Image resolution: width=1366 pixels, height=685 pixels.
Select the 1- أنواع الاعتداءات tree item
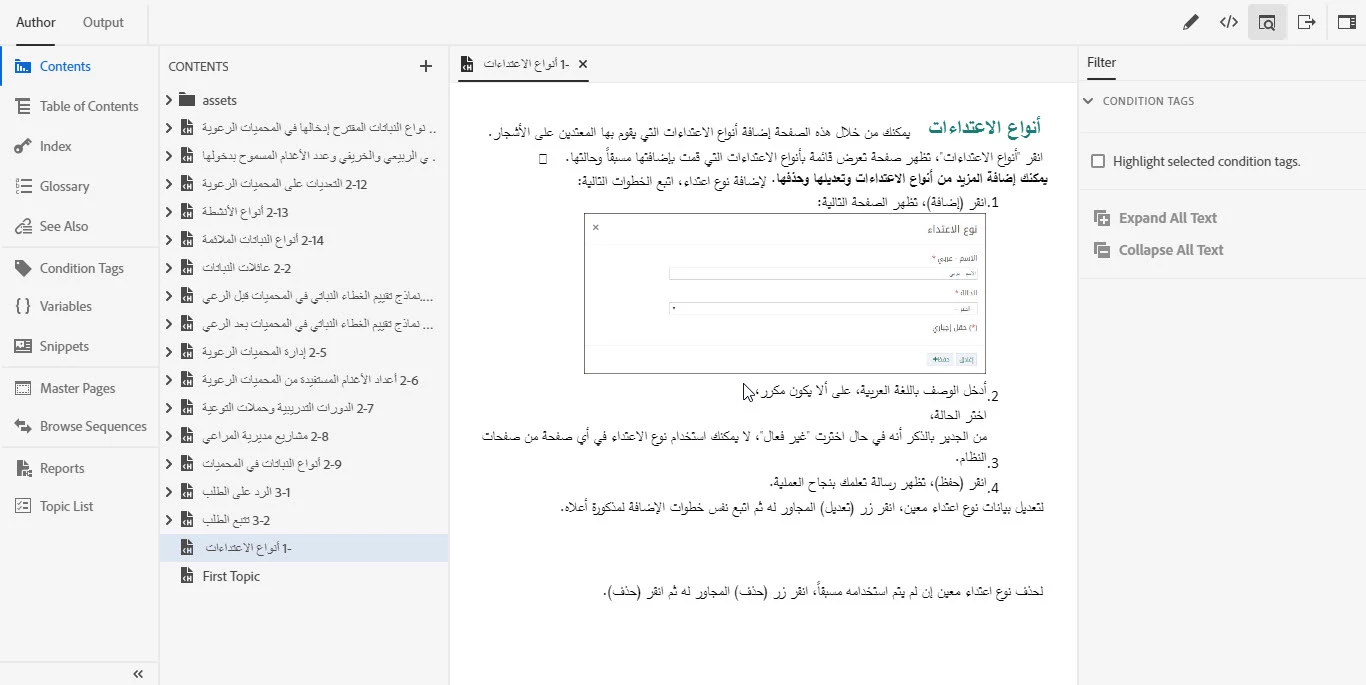click(304, 548)
